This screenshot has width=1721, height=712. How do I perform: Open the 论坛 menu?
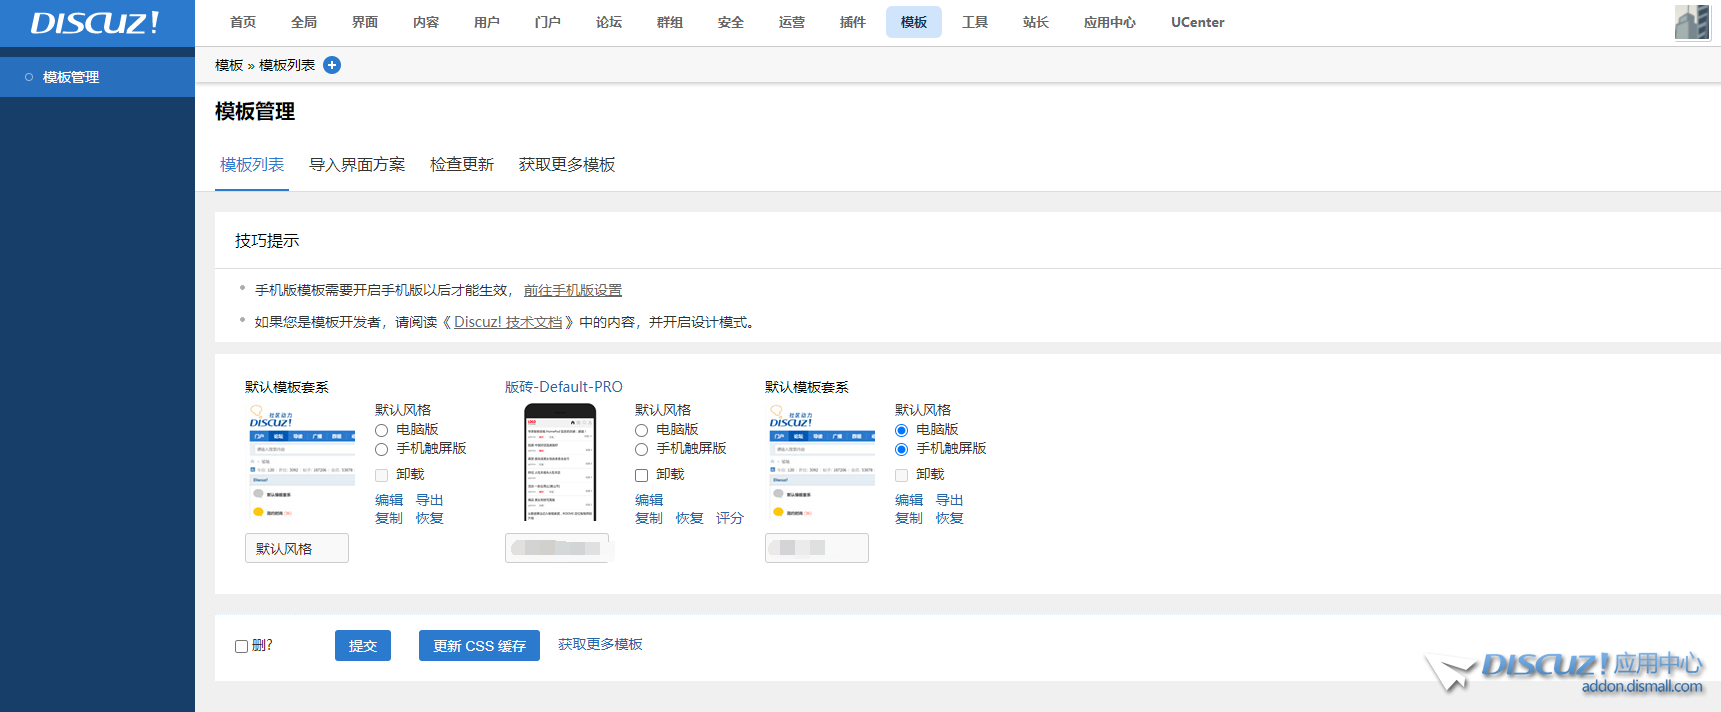[609, 22]
